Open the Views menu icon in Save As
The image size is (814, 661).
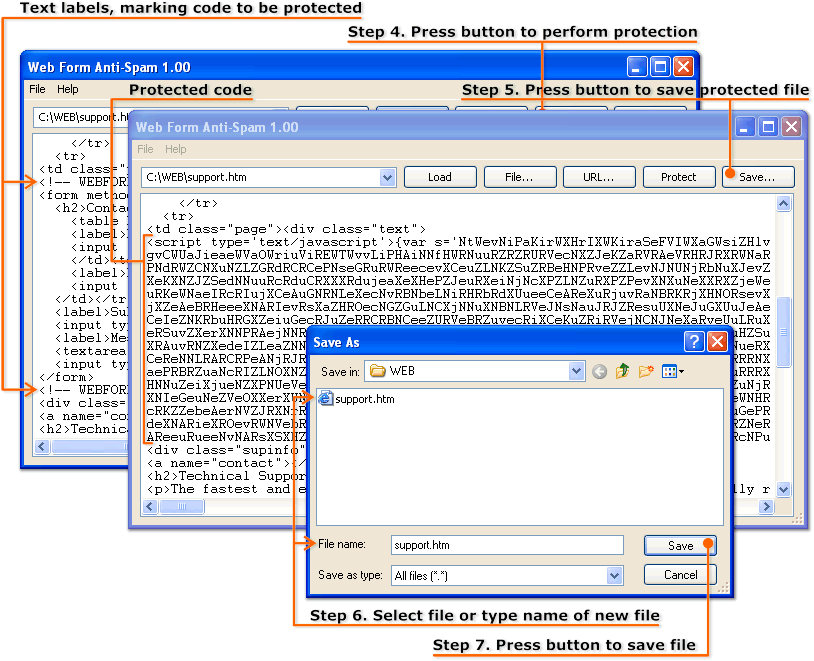point(672,371)
